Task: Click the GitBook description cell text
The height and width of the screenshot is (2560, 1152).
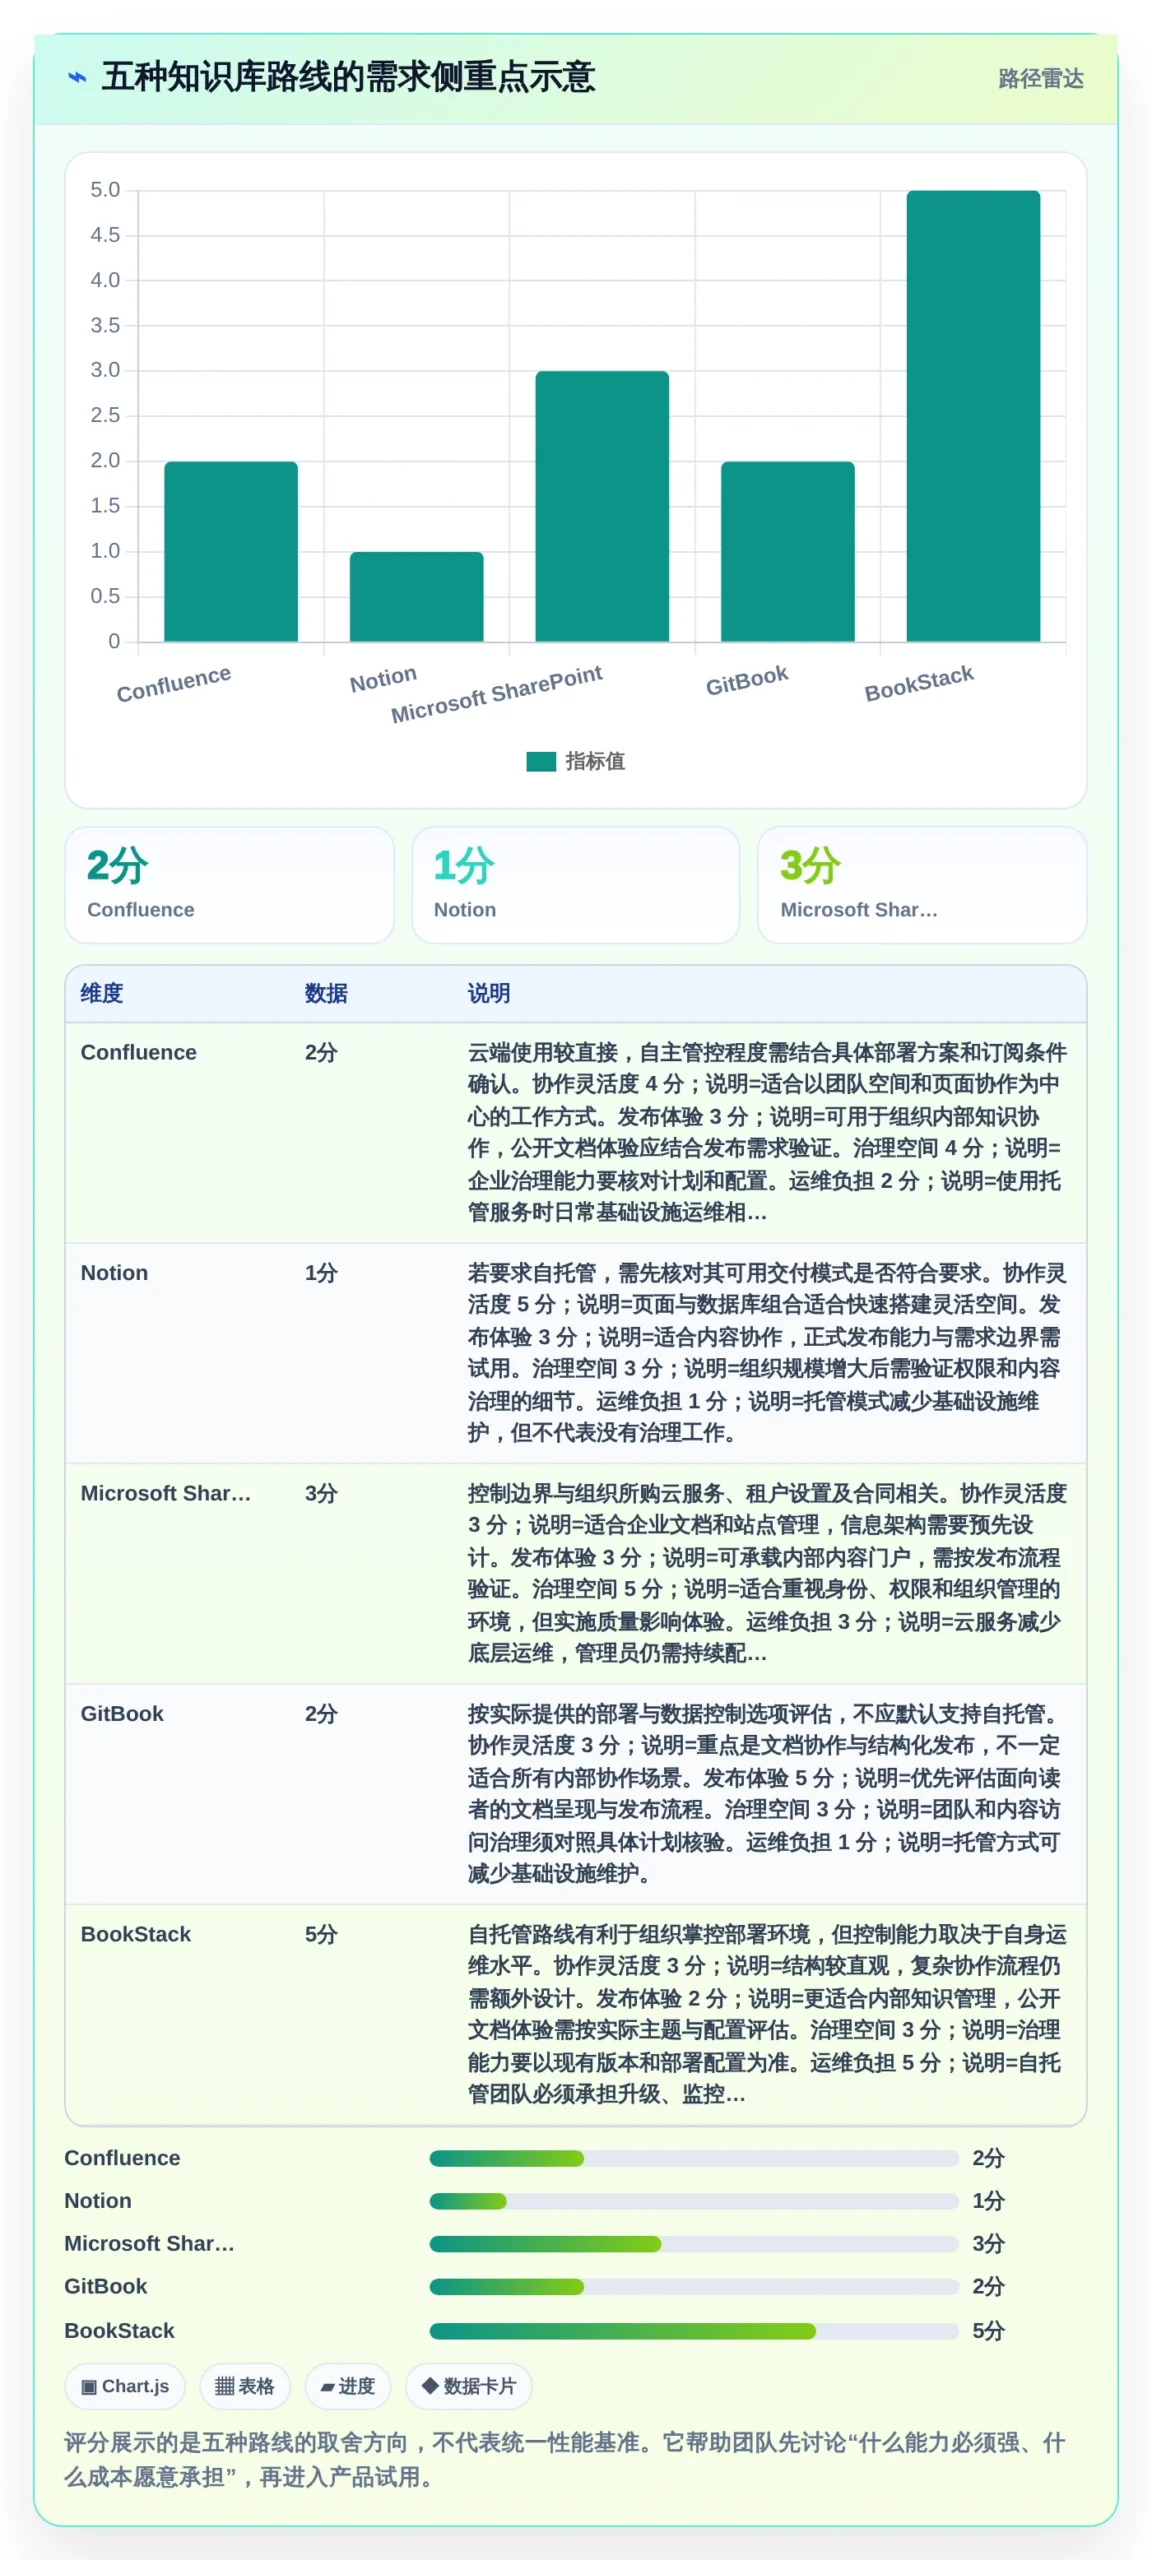Action: [767, 1793]
